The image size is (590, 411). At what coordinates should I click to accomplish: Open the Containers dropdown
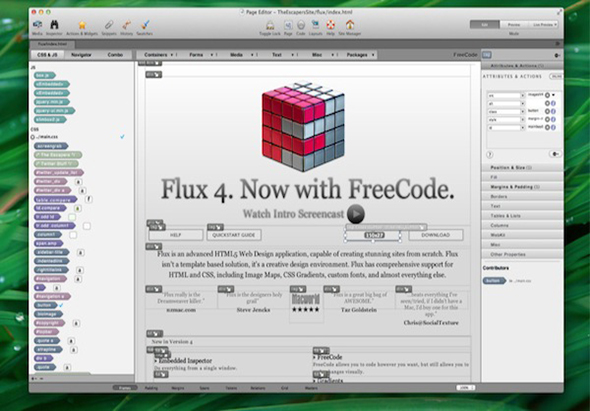(x=160, y=55)
